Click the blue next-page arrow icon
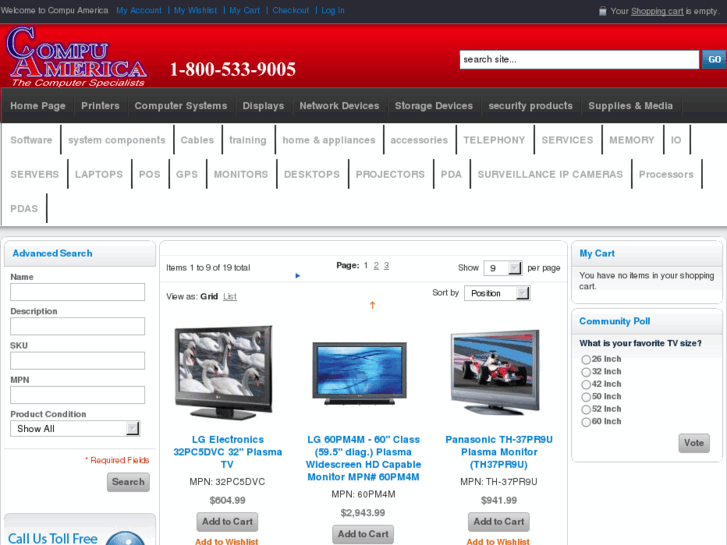Screen dimensions: 727x545 [298, 276]
